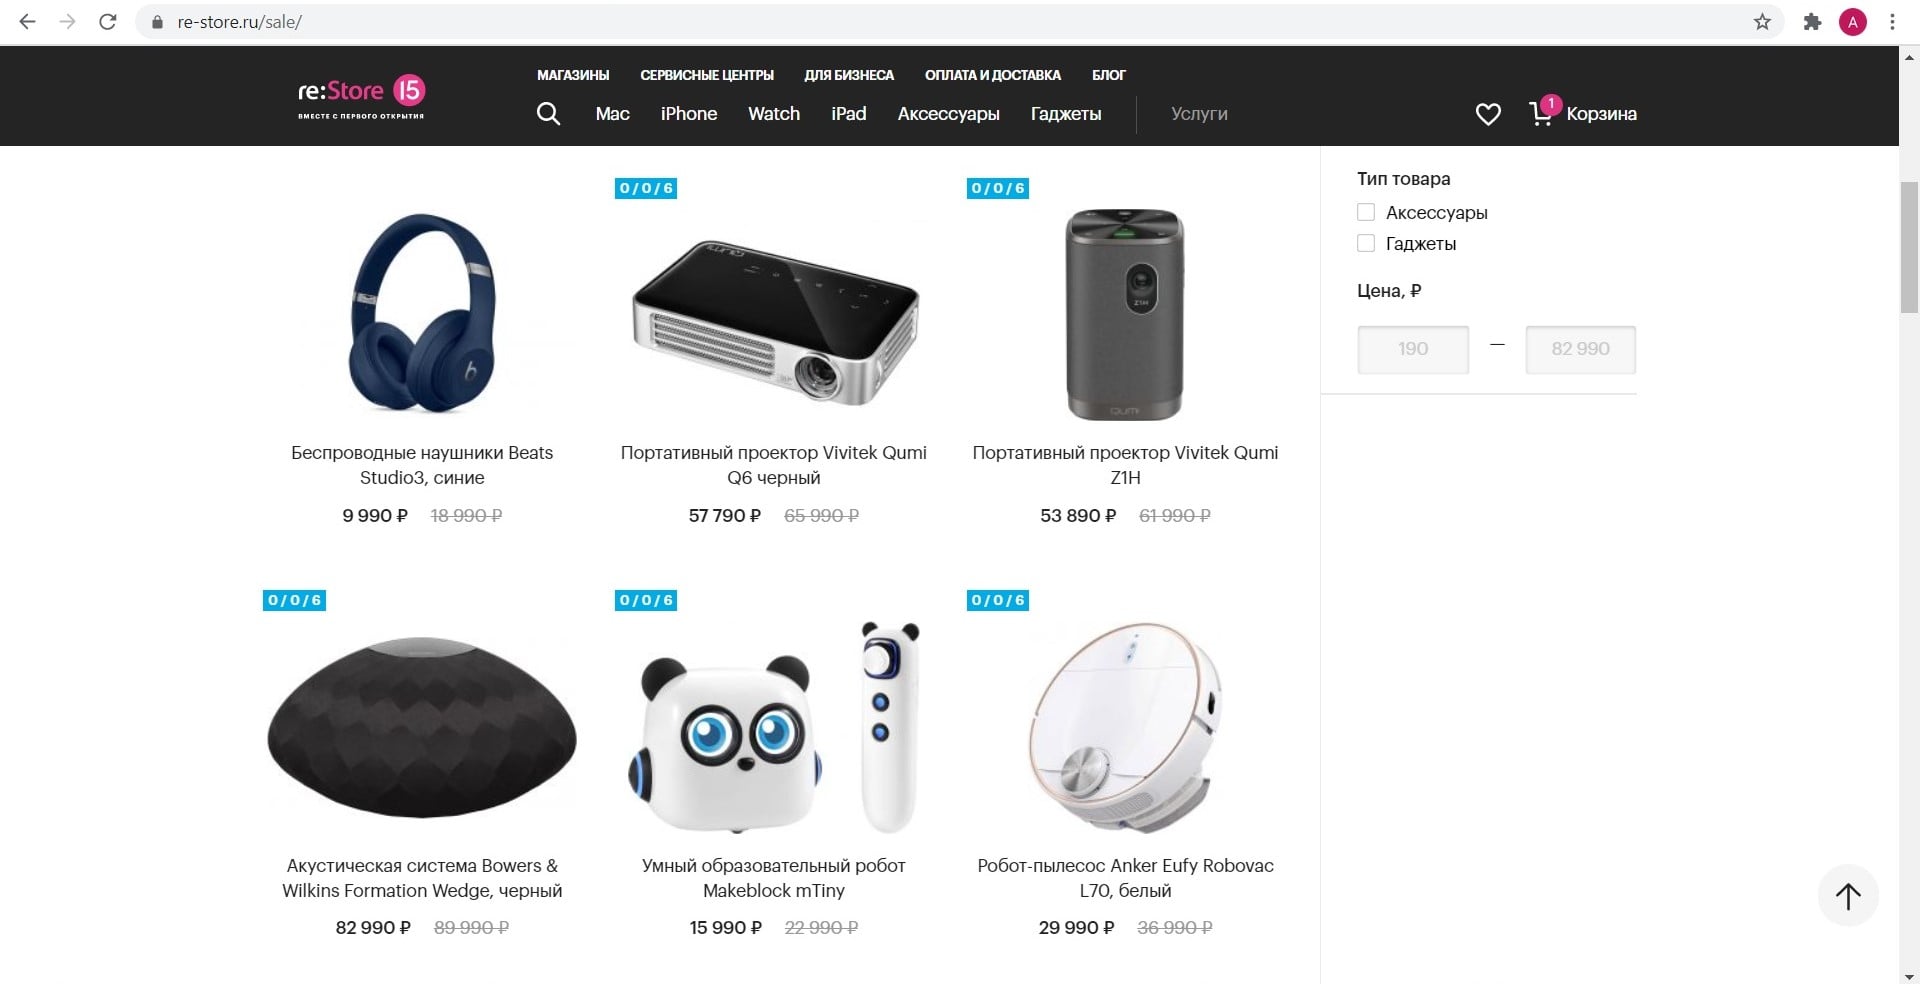Reload the page
This screenshot has width=1920, height=984.
pyautogui.click(x=108, y=22)
